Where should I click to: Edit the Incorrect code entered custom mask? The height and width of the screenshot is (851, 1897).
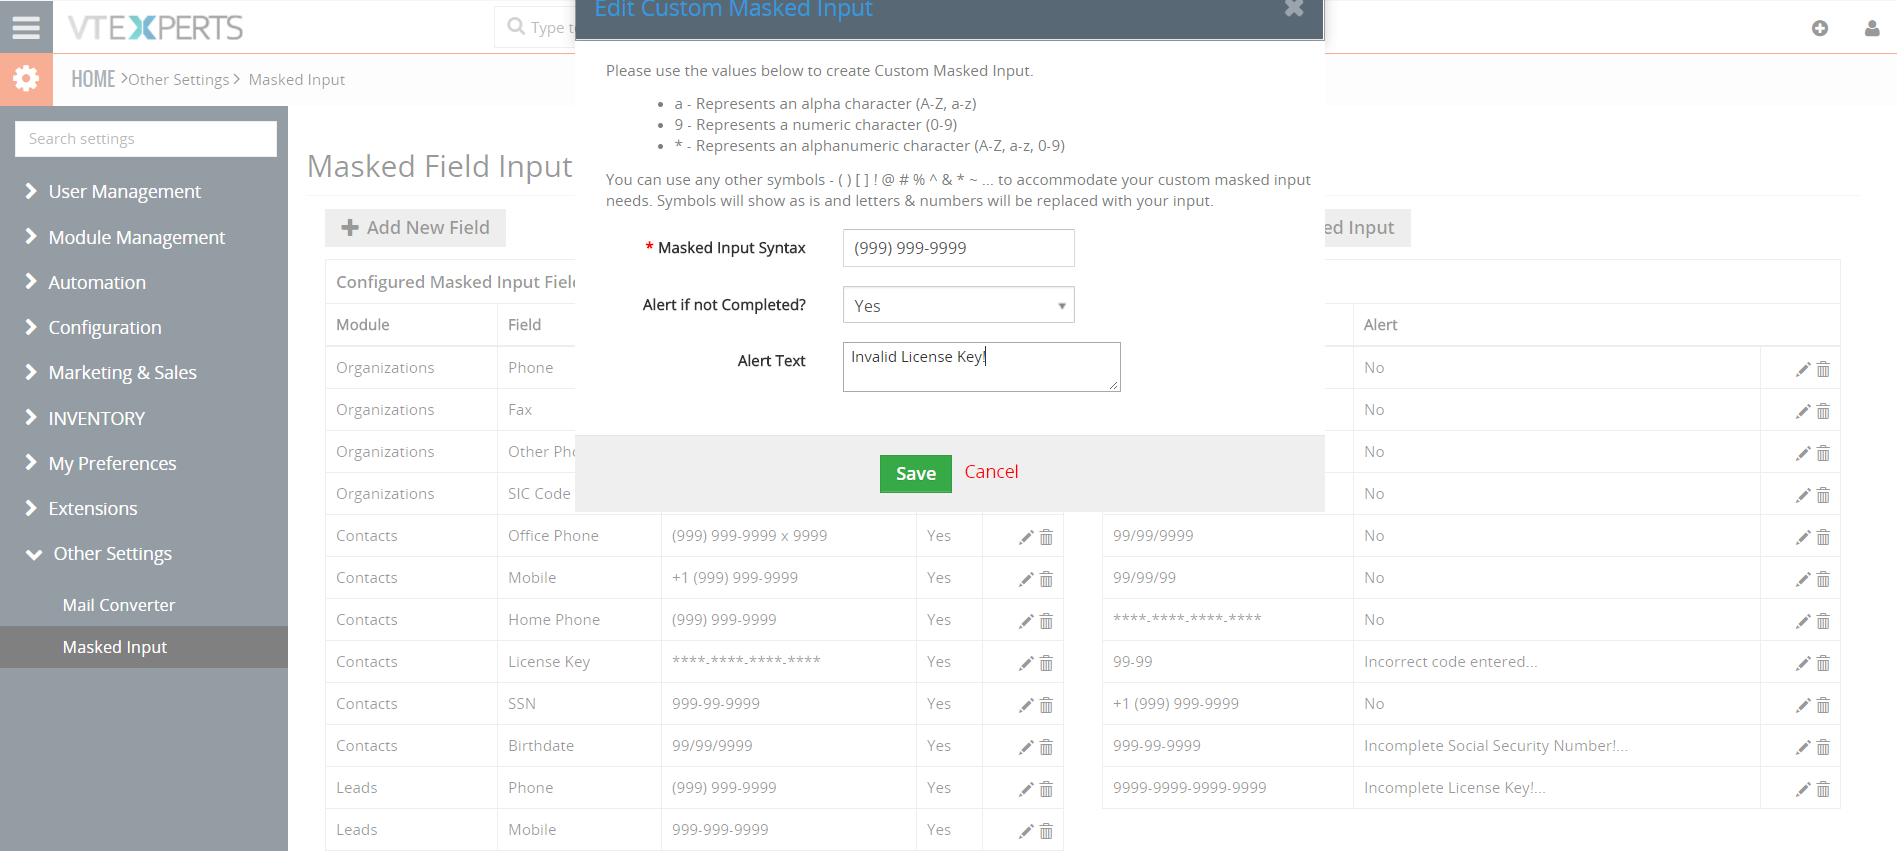point(1802,663)
